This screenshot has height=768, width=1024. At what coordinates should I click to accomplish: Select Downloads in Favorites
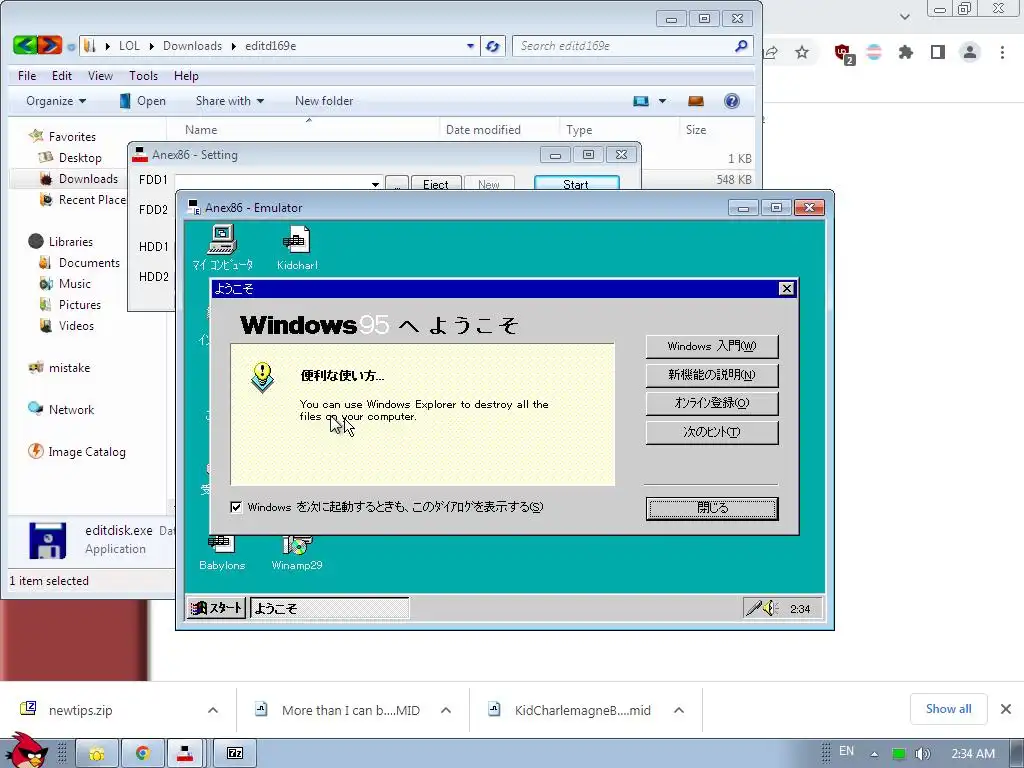88,179
